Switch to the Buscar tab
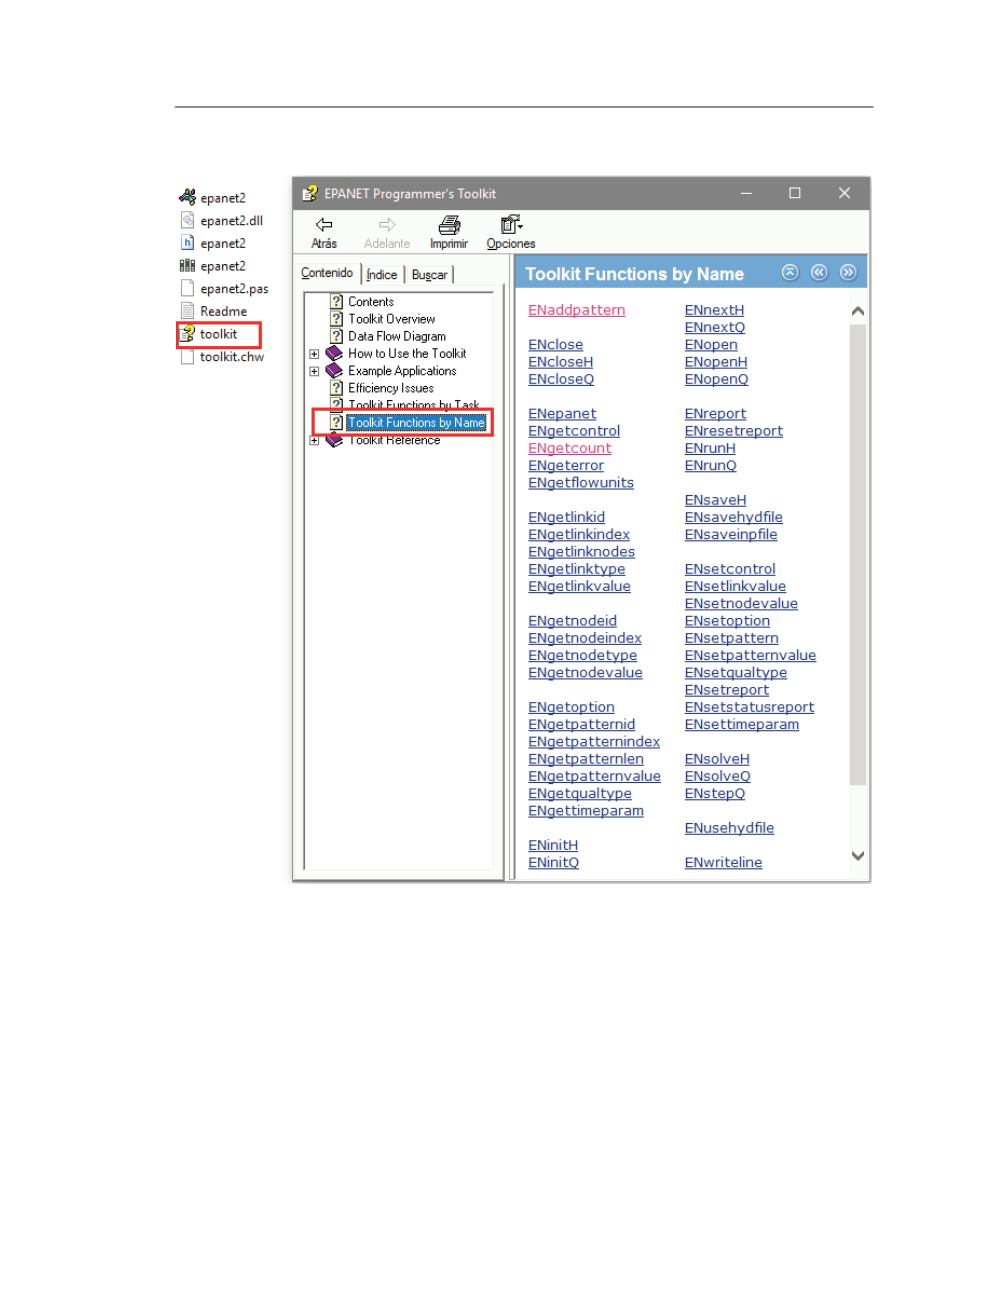The image size is (989, 1308). (430, 275)
